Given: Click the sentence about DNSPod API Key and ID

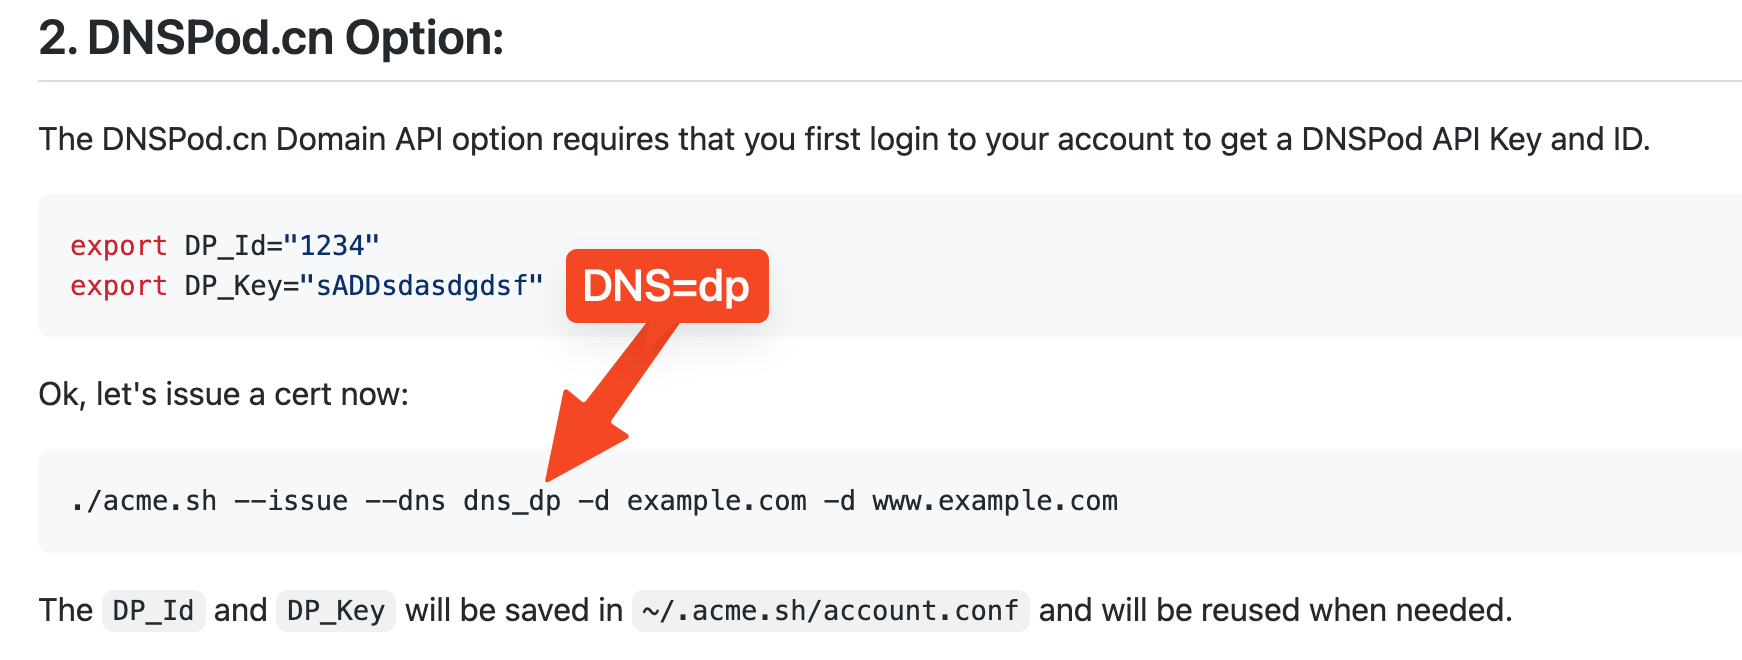Looking at the screenshot, I should pos(844,139).
